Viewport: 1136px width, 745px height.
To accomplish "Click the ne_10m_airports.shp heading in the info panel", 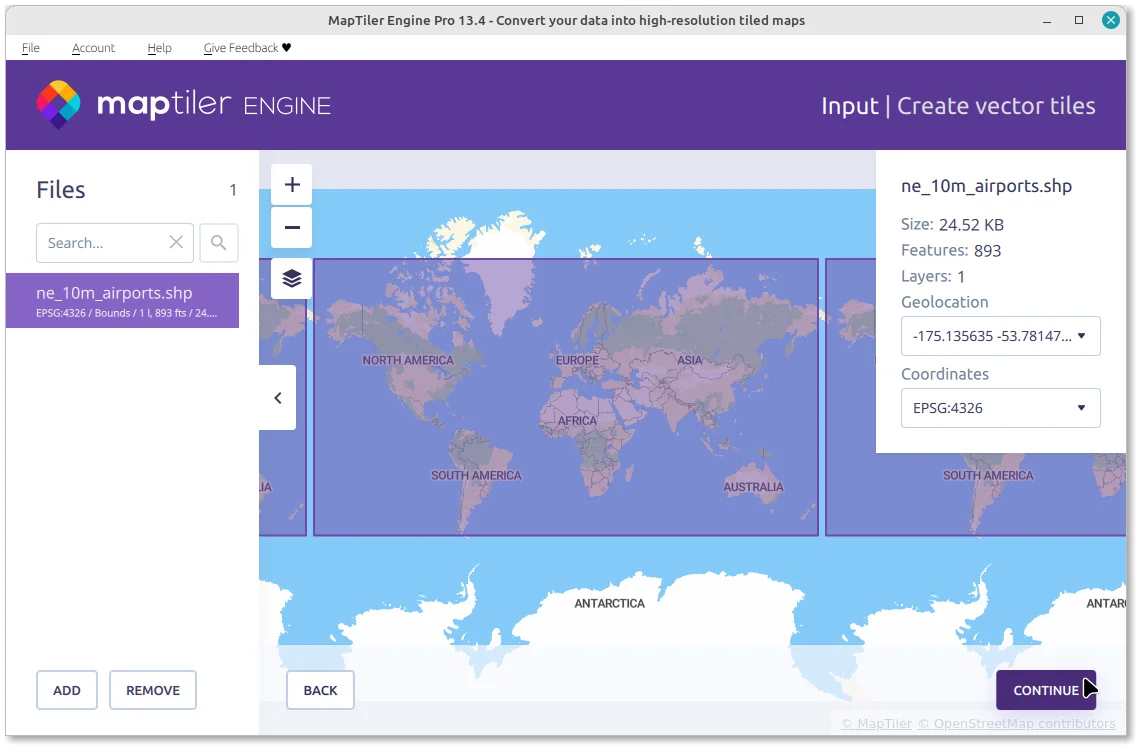I will pos(986,186).
